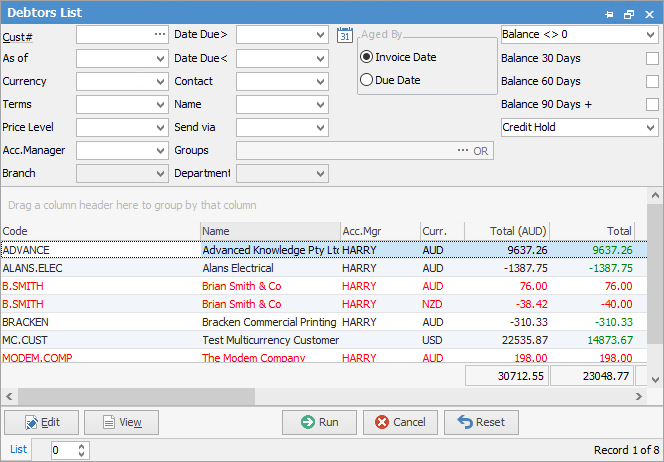Click the Edit button icon
Screen dimensions: 664x462
coord(31,423)
